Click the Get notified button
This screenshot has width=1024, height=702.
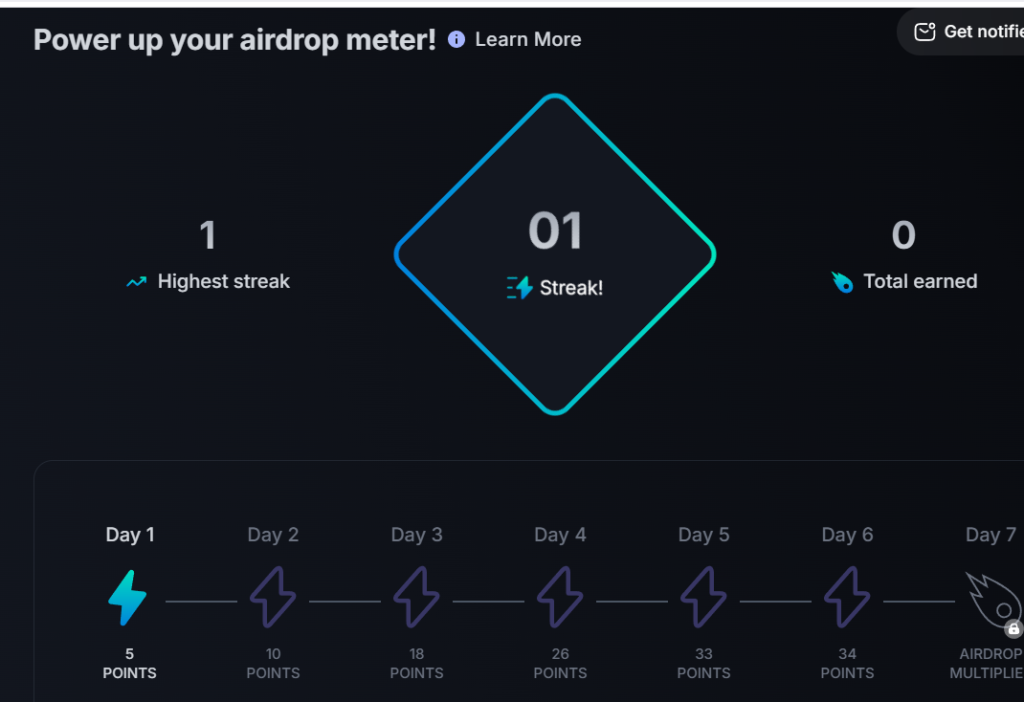point(961,32)
